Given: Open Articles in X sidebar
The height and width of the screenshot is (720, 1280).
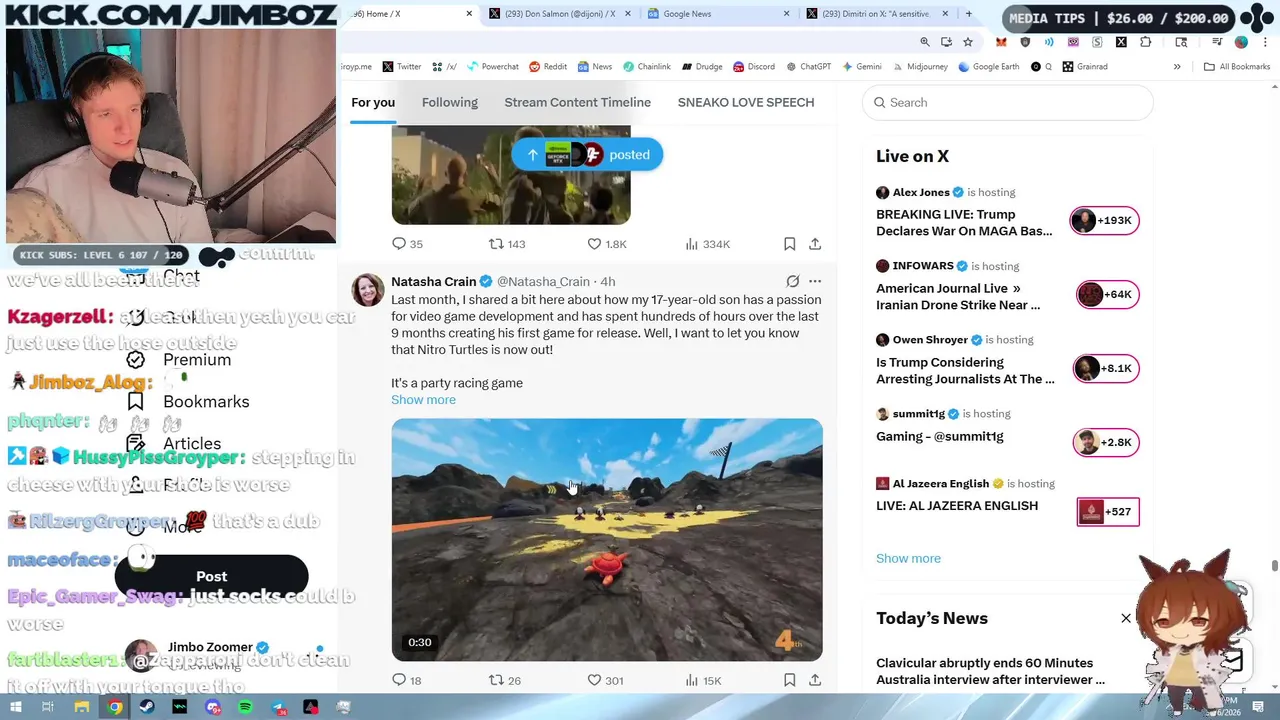Looking at the screenshot, I should pyautogui.click(x=175, y=443).
